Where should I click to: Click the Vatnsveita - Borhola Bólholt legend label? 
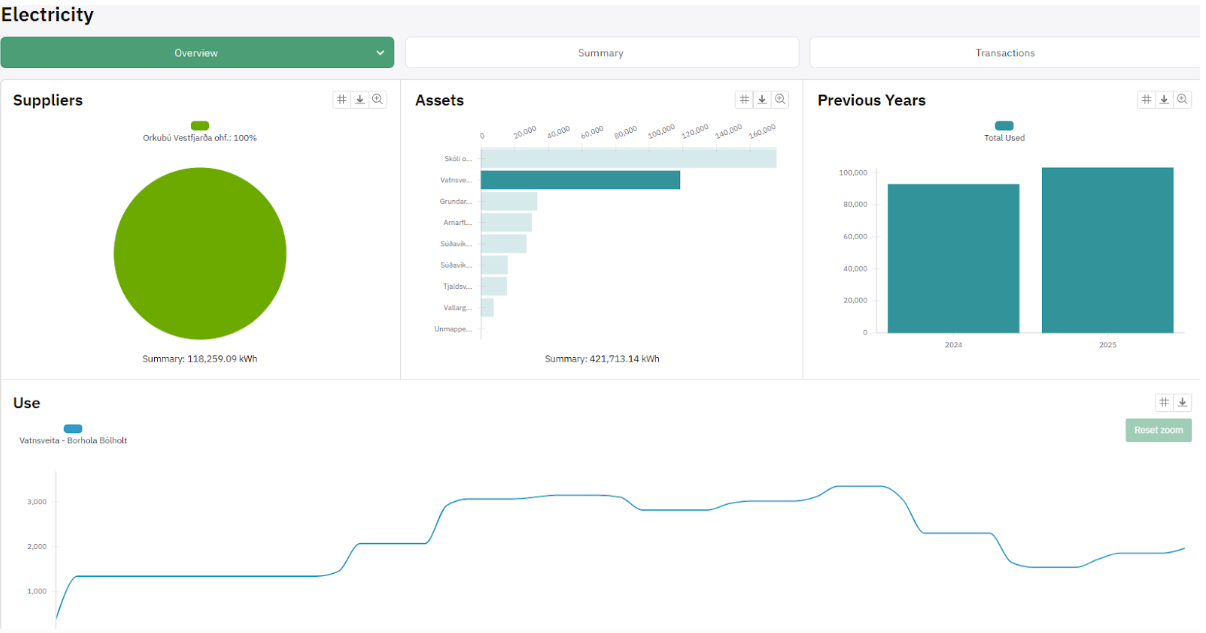coord(73,441)
